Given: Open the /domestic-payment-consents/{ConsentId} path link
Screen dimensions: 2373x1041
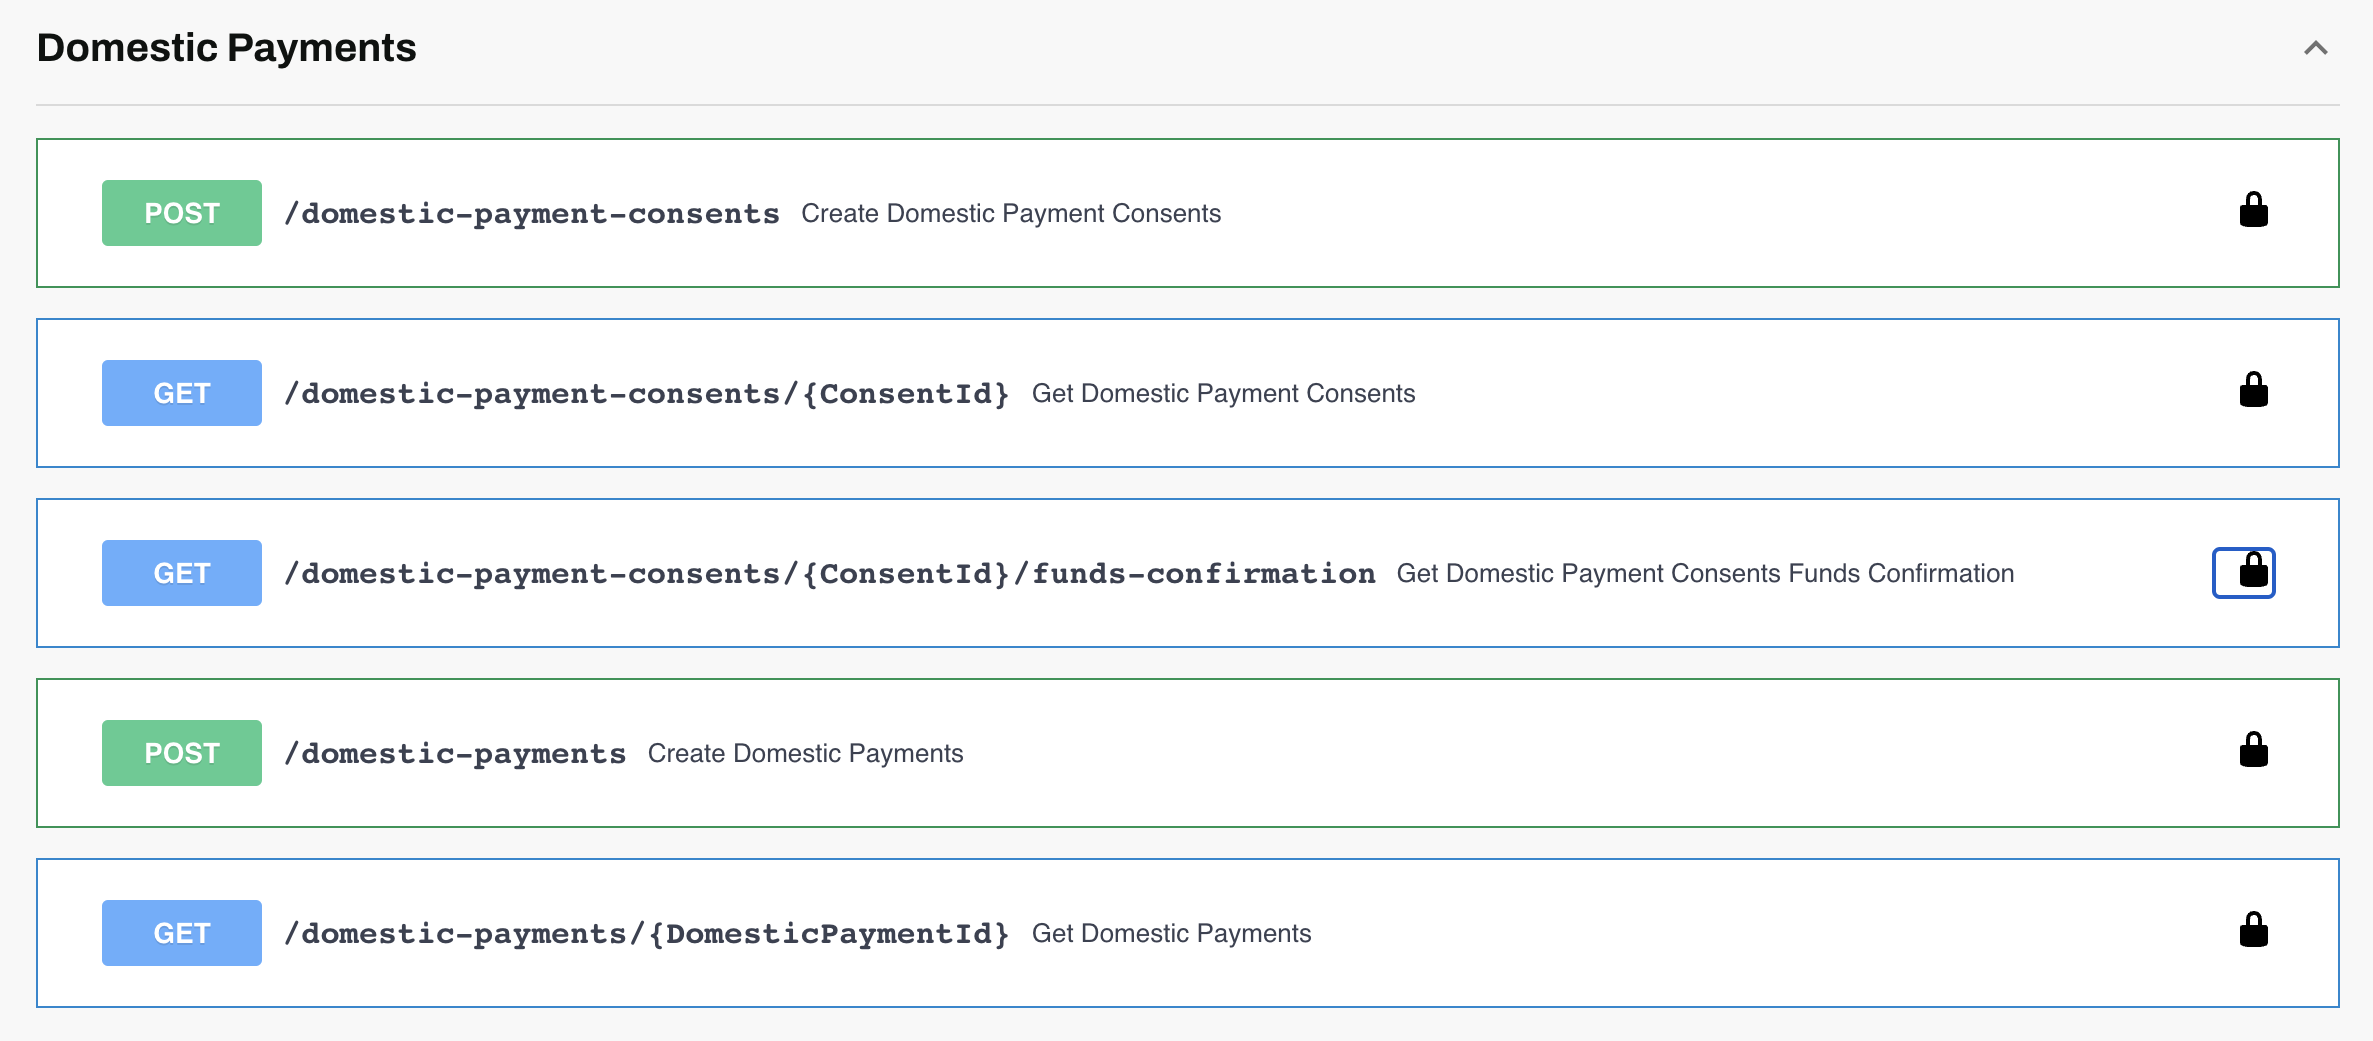Looking at the screenshot, I should tap(646, 394).
